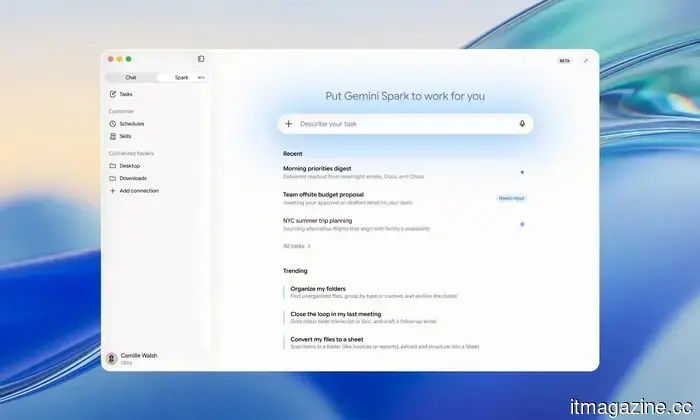
Task: Select Close the loop in my last meeting
Action: (363, 317)
